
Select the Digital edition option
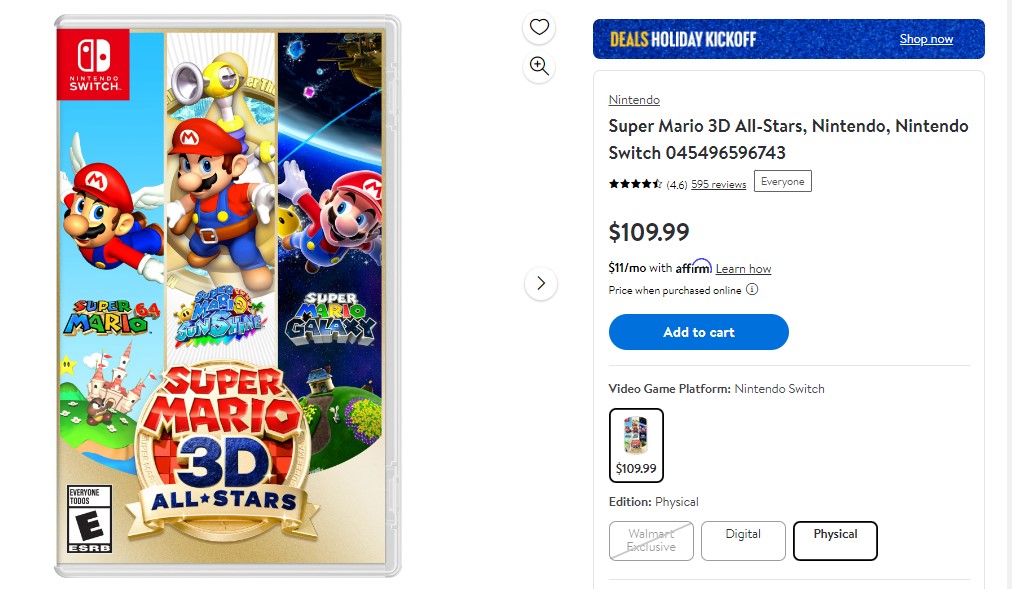coord(743,540)
